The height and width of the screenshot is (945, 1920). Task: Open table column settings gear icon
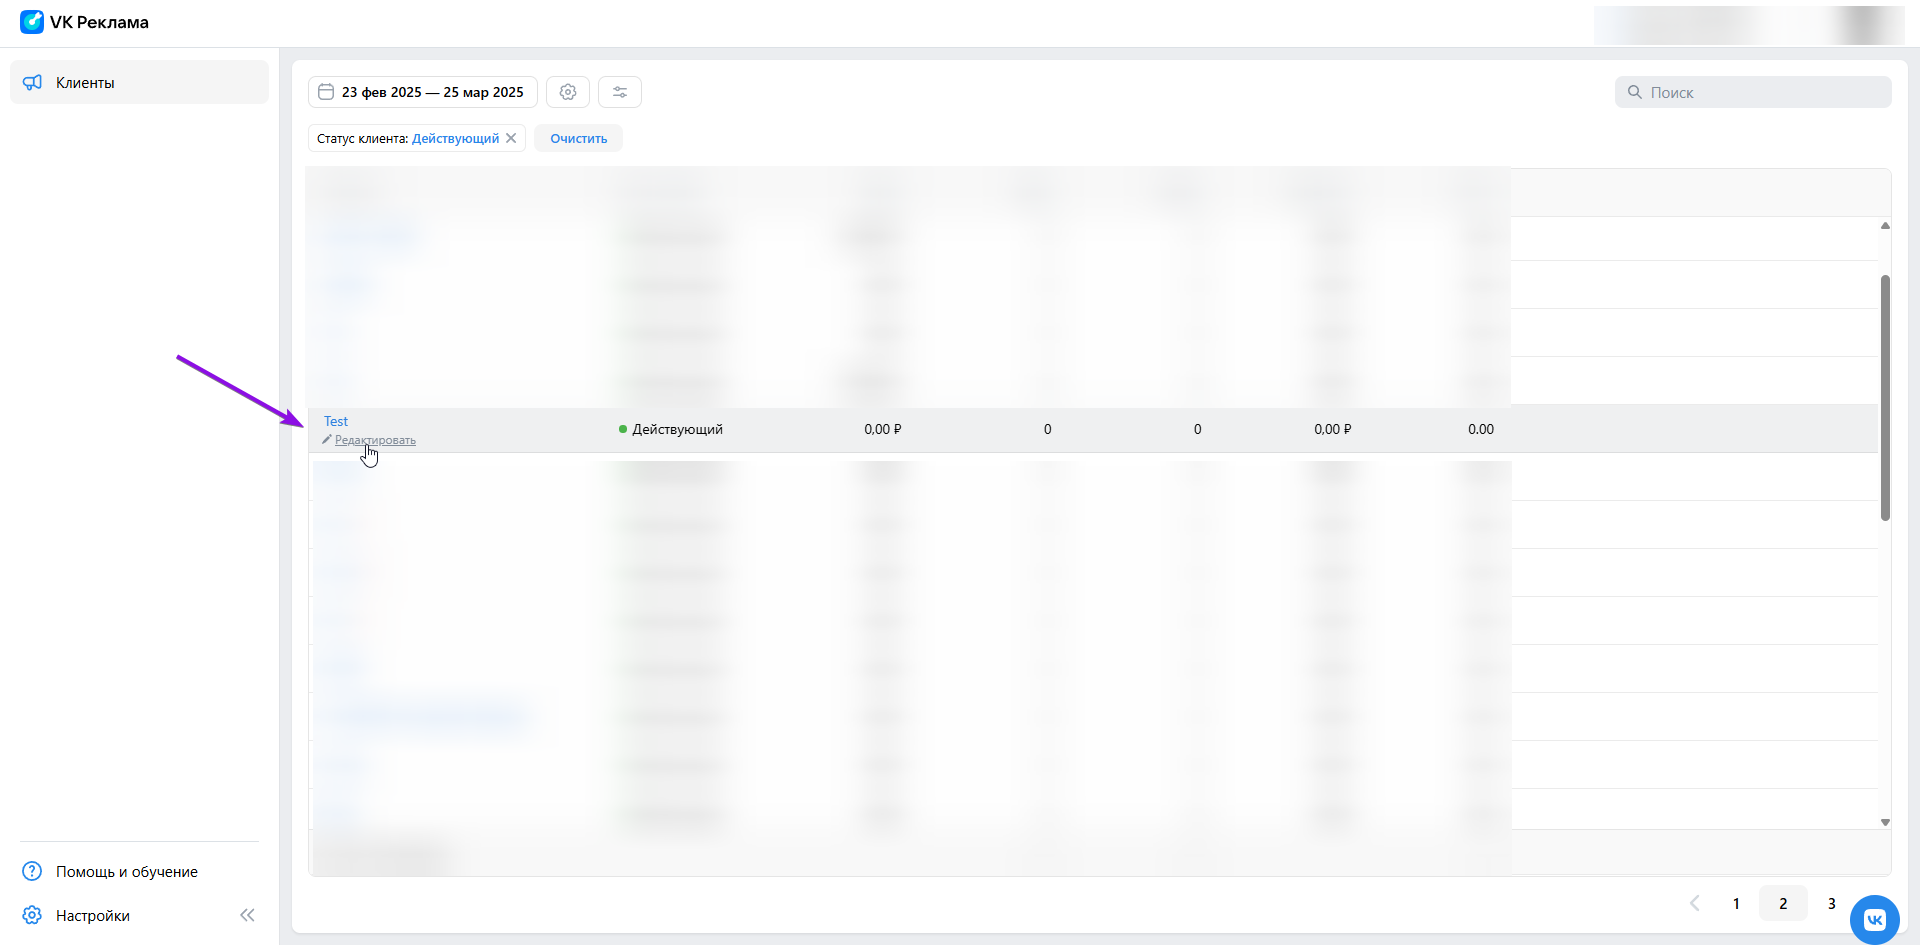568,92
